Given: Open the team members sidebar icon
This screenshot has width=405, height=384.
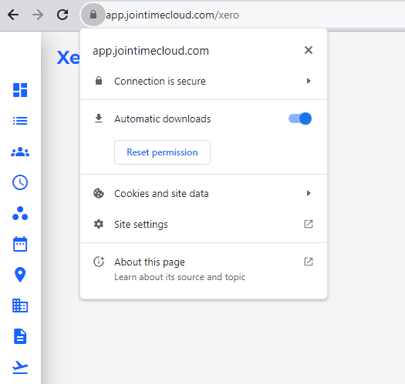Looking at the screenshot, I should click(20, 152).
